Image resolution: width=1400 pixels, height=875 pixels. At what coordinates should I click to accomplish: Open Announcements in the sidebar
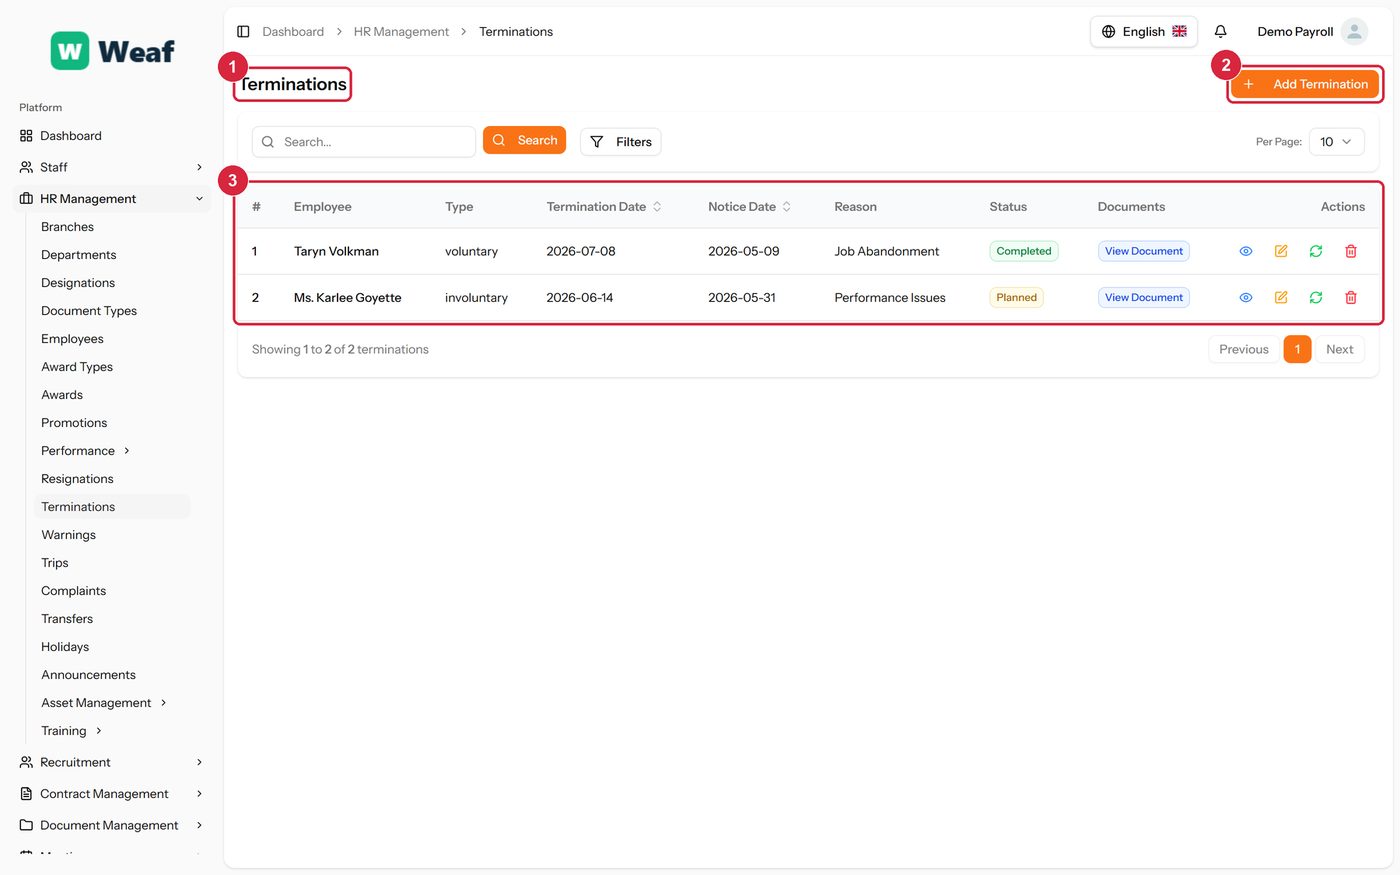[x=88, y=675]
